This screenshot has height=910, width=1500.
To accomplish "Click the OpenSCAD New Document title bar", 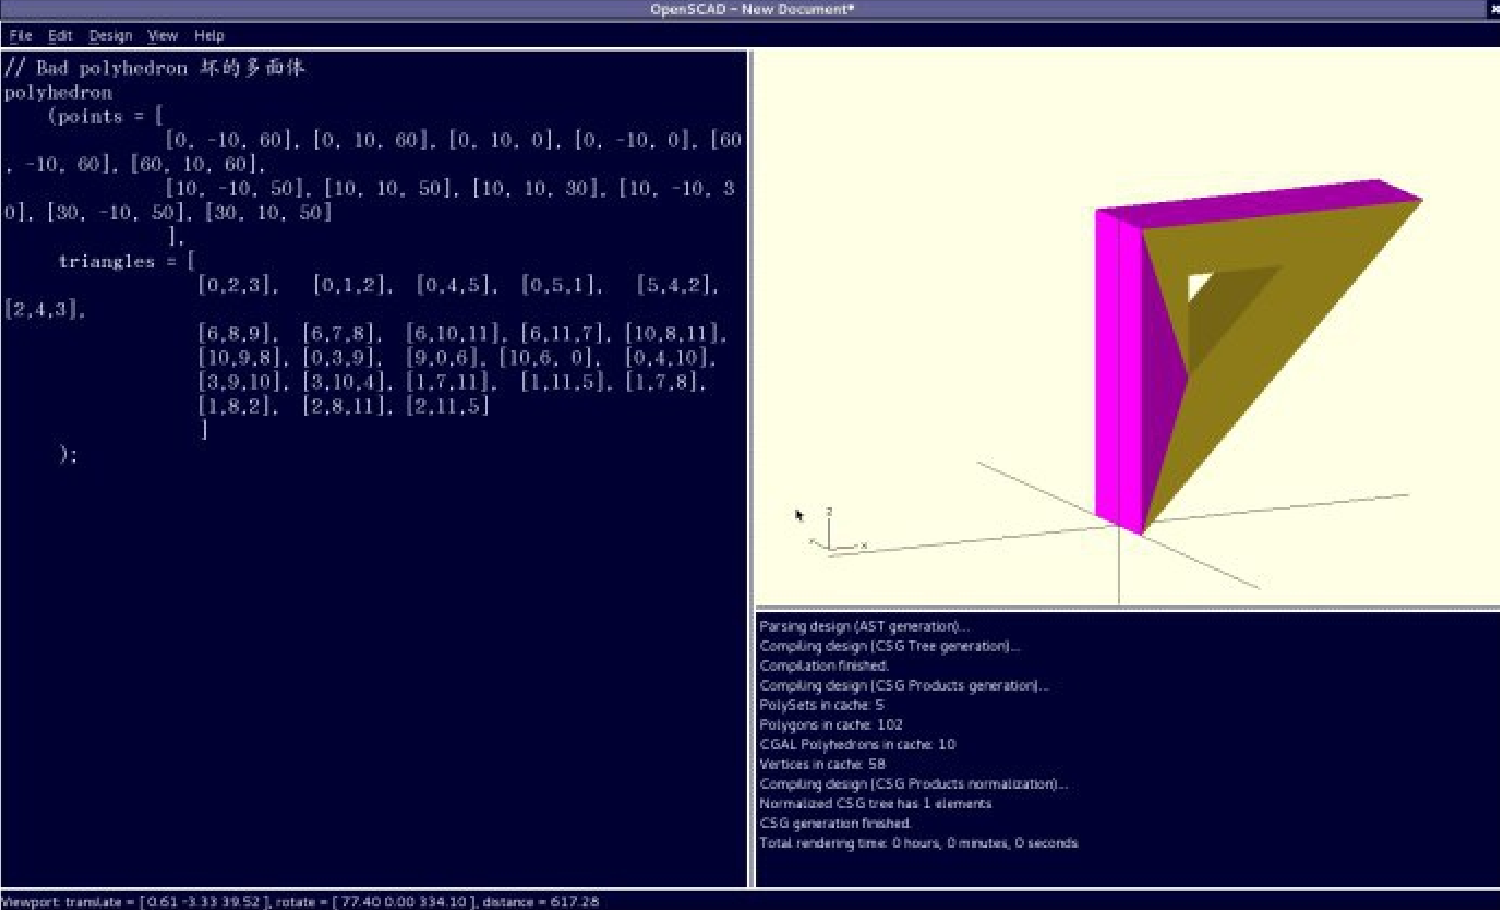I will pos(750,9).
